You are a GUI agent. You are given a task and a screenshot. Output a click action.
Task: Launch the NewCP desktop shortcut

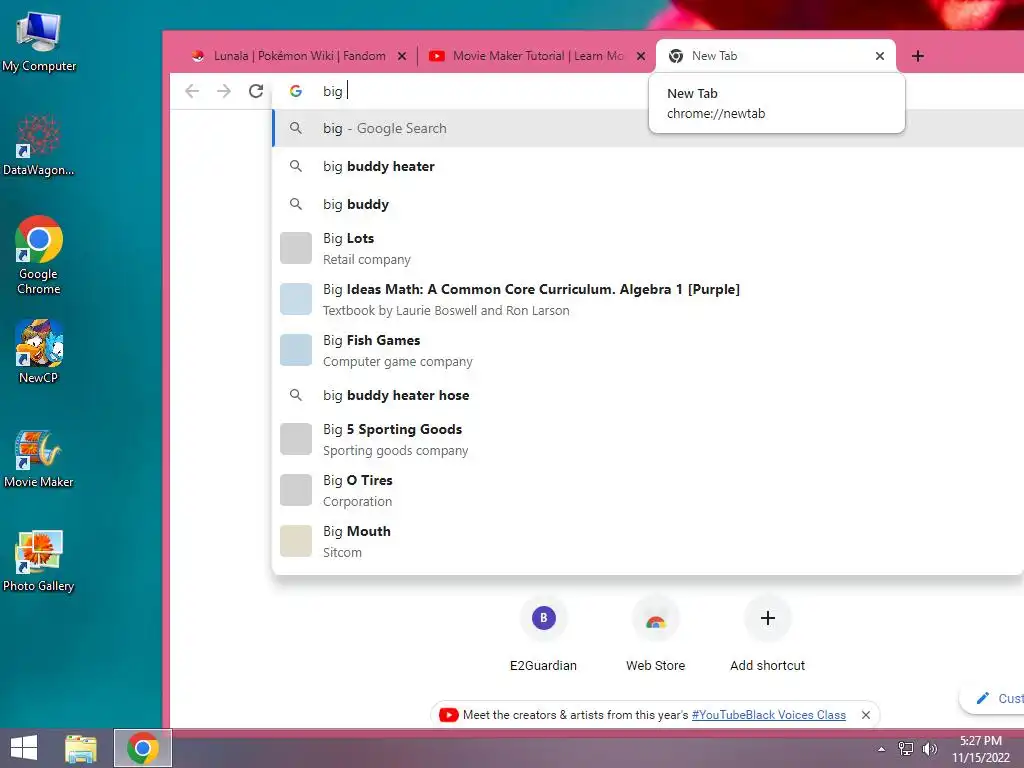39,351
